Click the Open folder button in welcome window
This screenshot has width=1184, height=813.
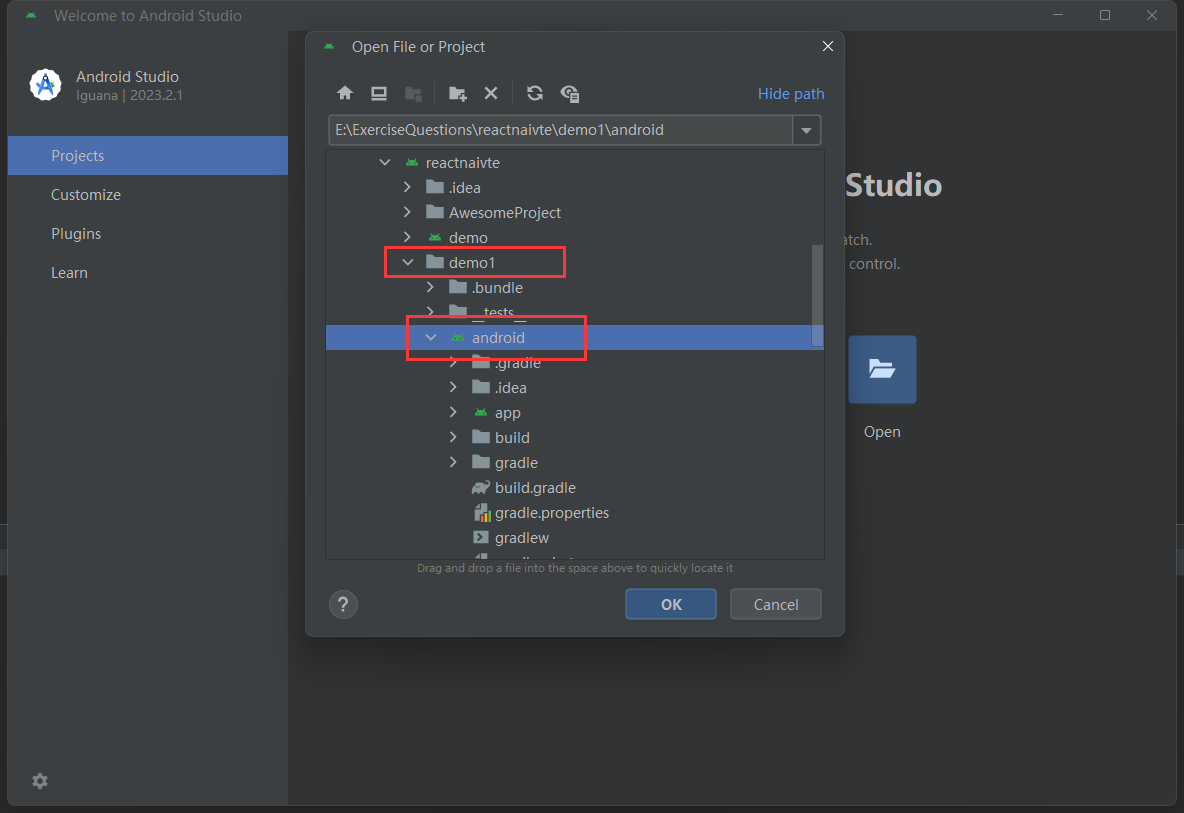(x=882, y=369)
